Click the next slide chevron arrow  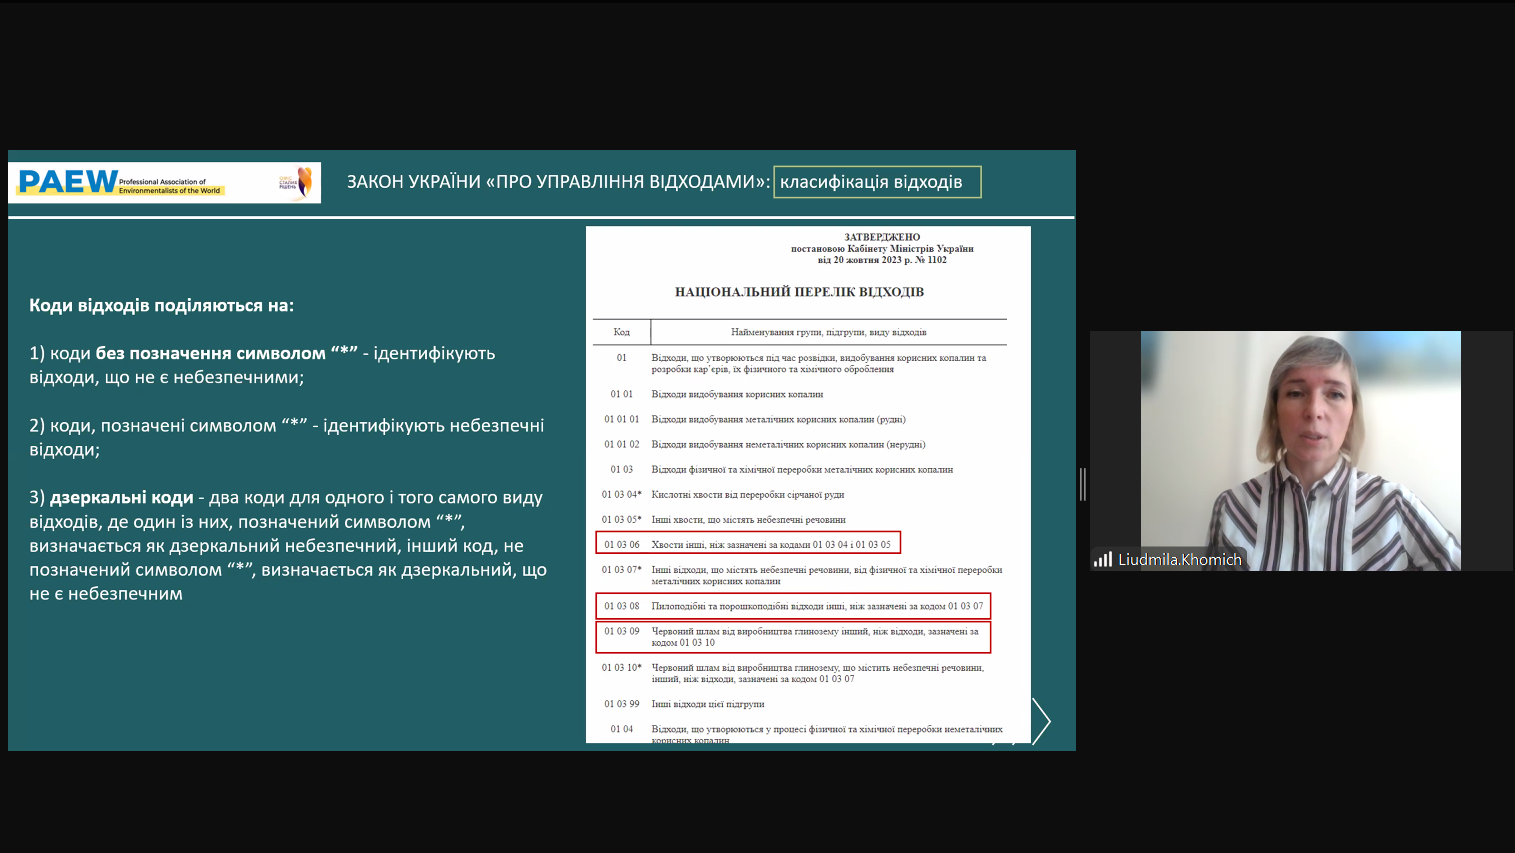coord(1041,721)
